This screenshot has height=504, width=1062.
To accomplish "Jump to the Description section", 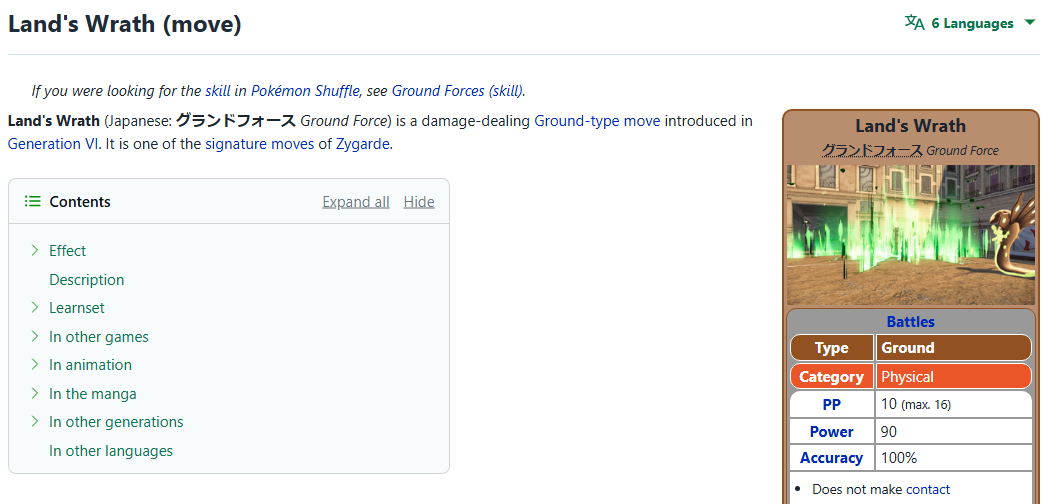I will (x=87, y=280).
